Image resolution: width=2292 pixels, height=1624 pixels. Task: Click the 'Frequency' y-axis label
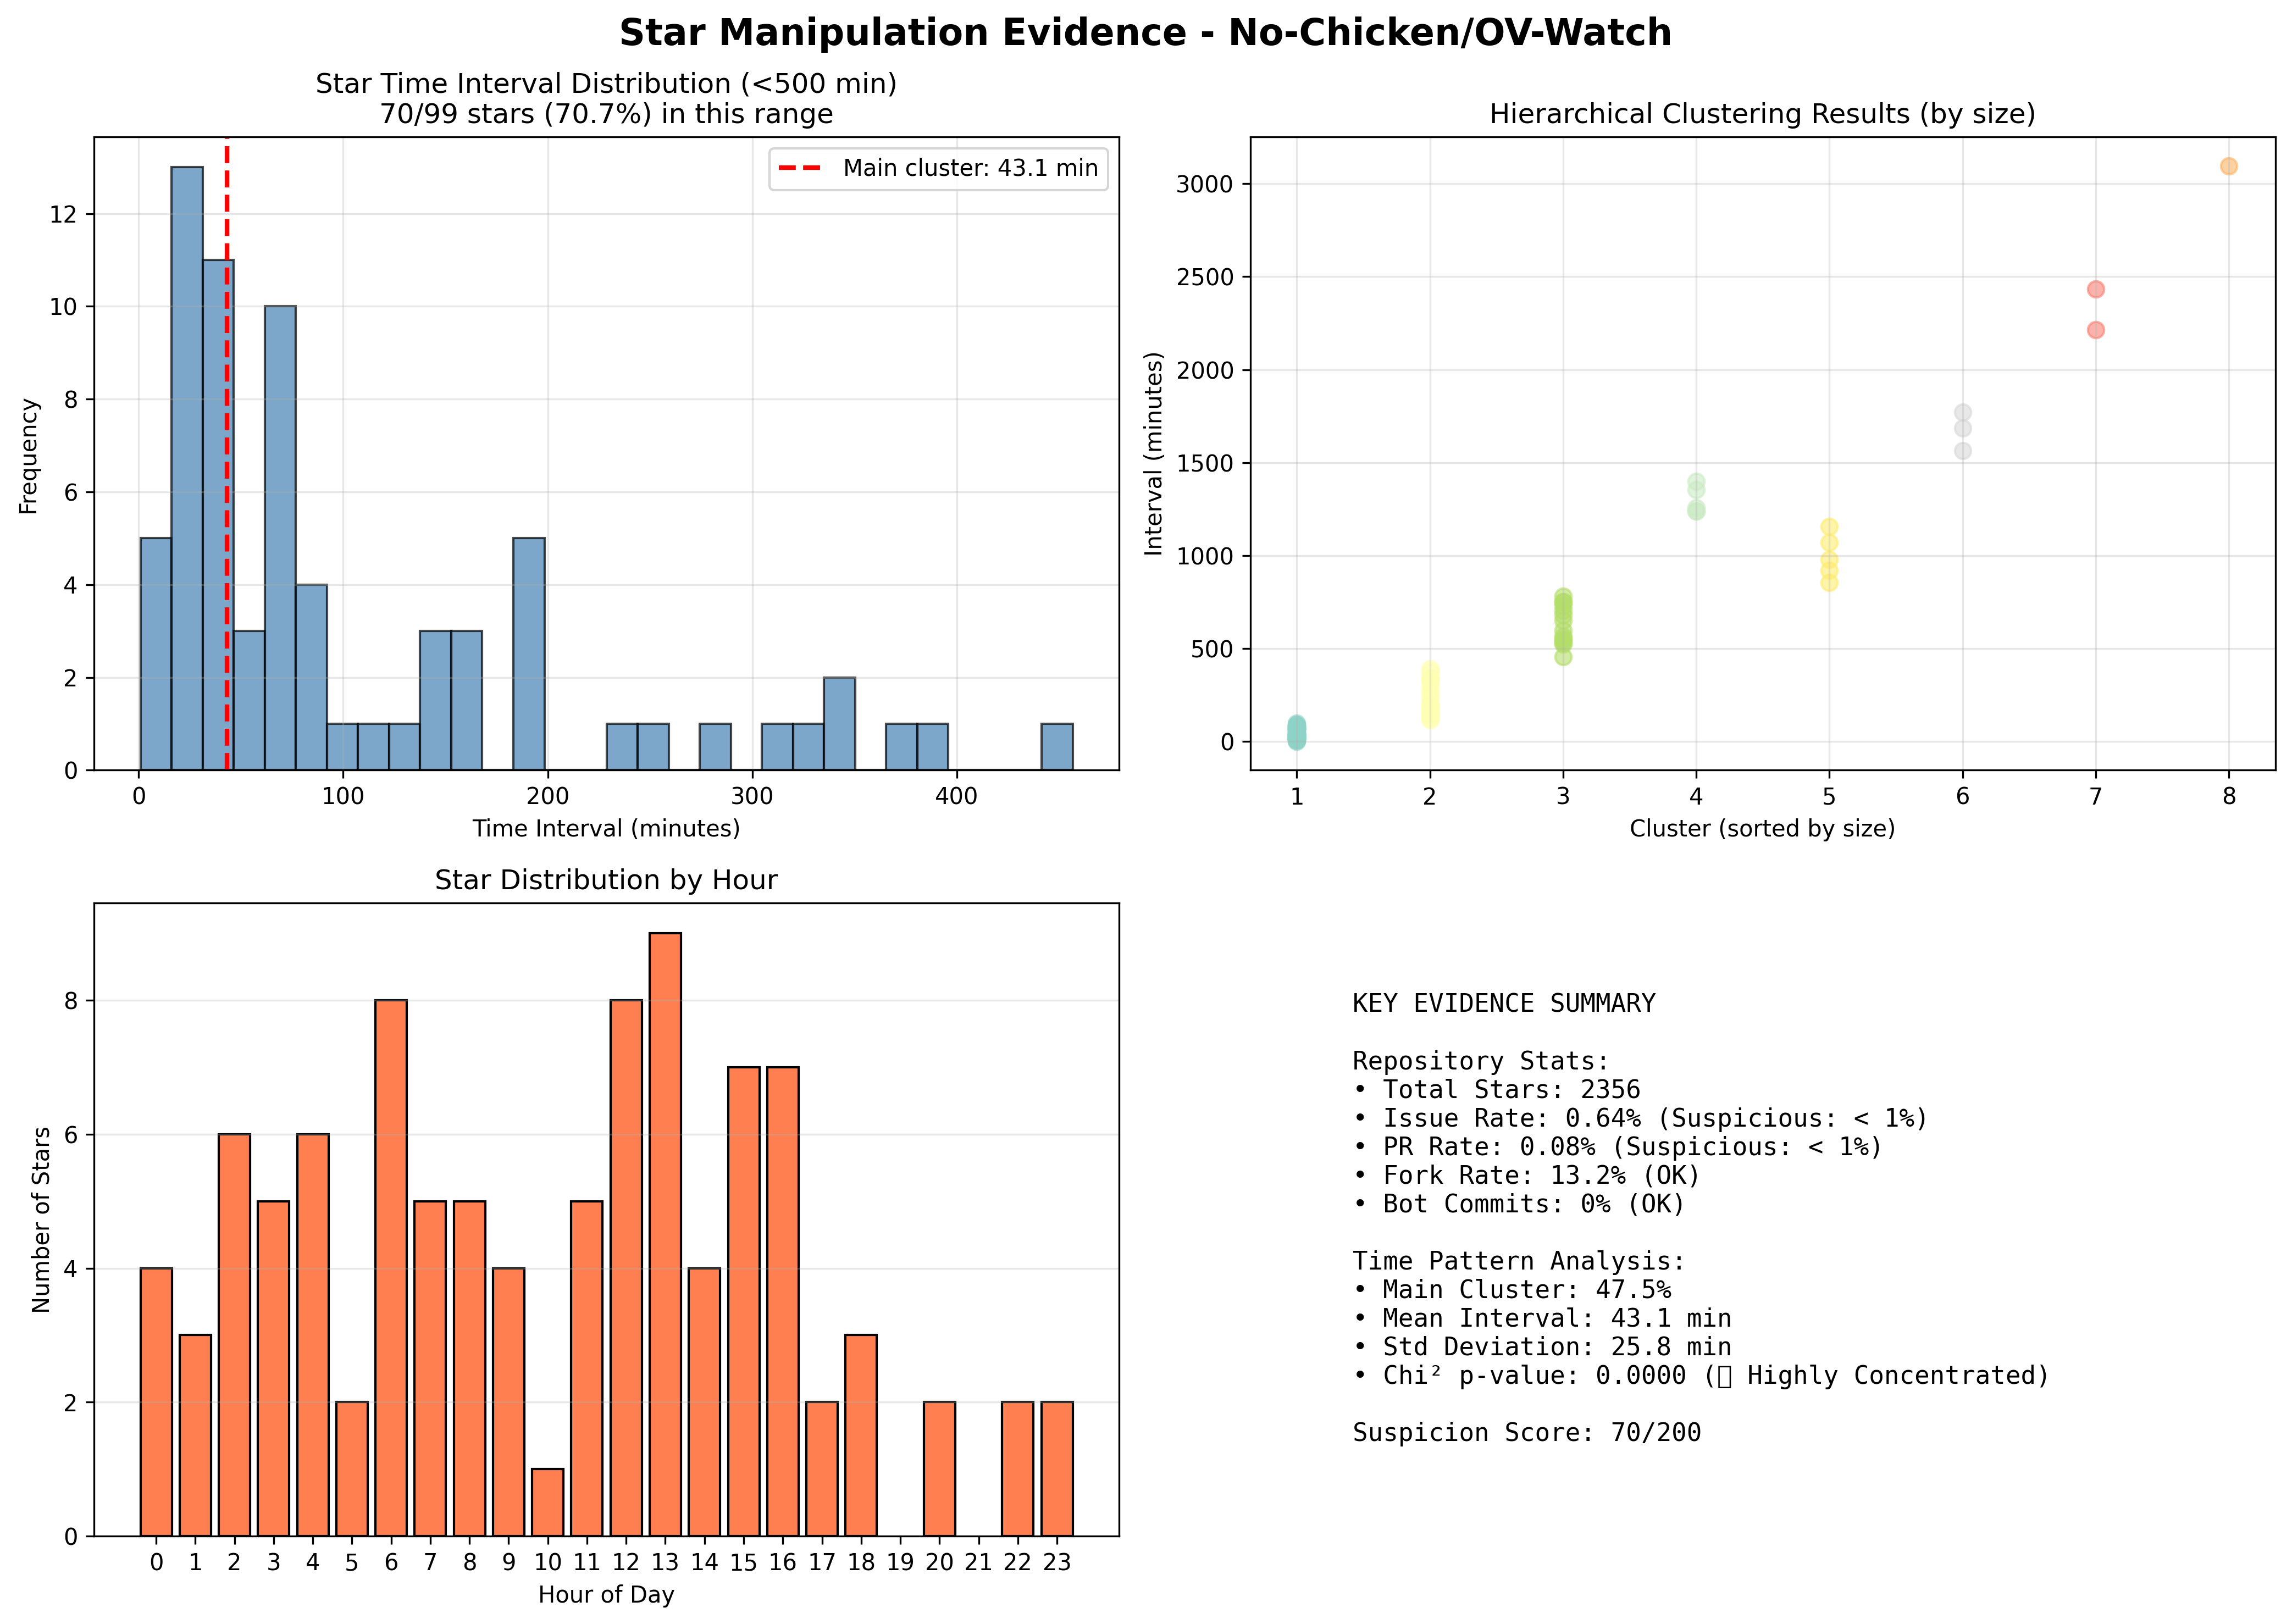click(28, 456)
